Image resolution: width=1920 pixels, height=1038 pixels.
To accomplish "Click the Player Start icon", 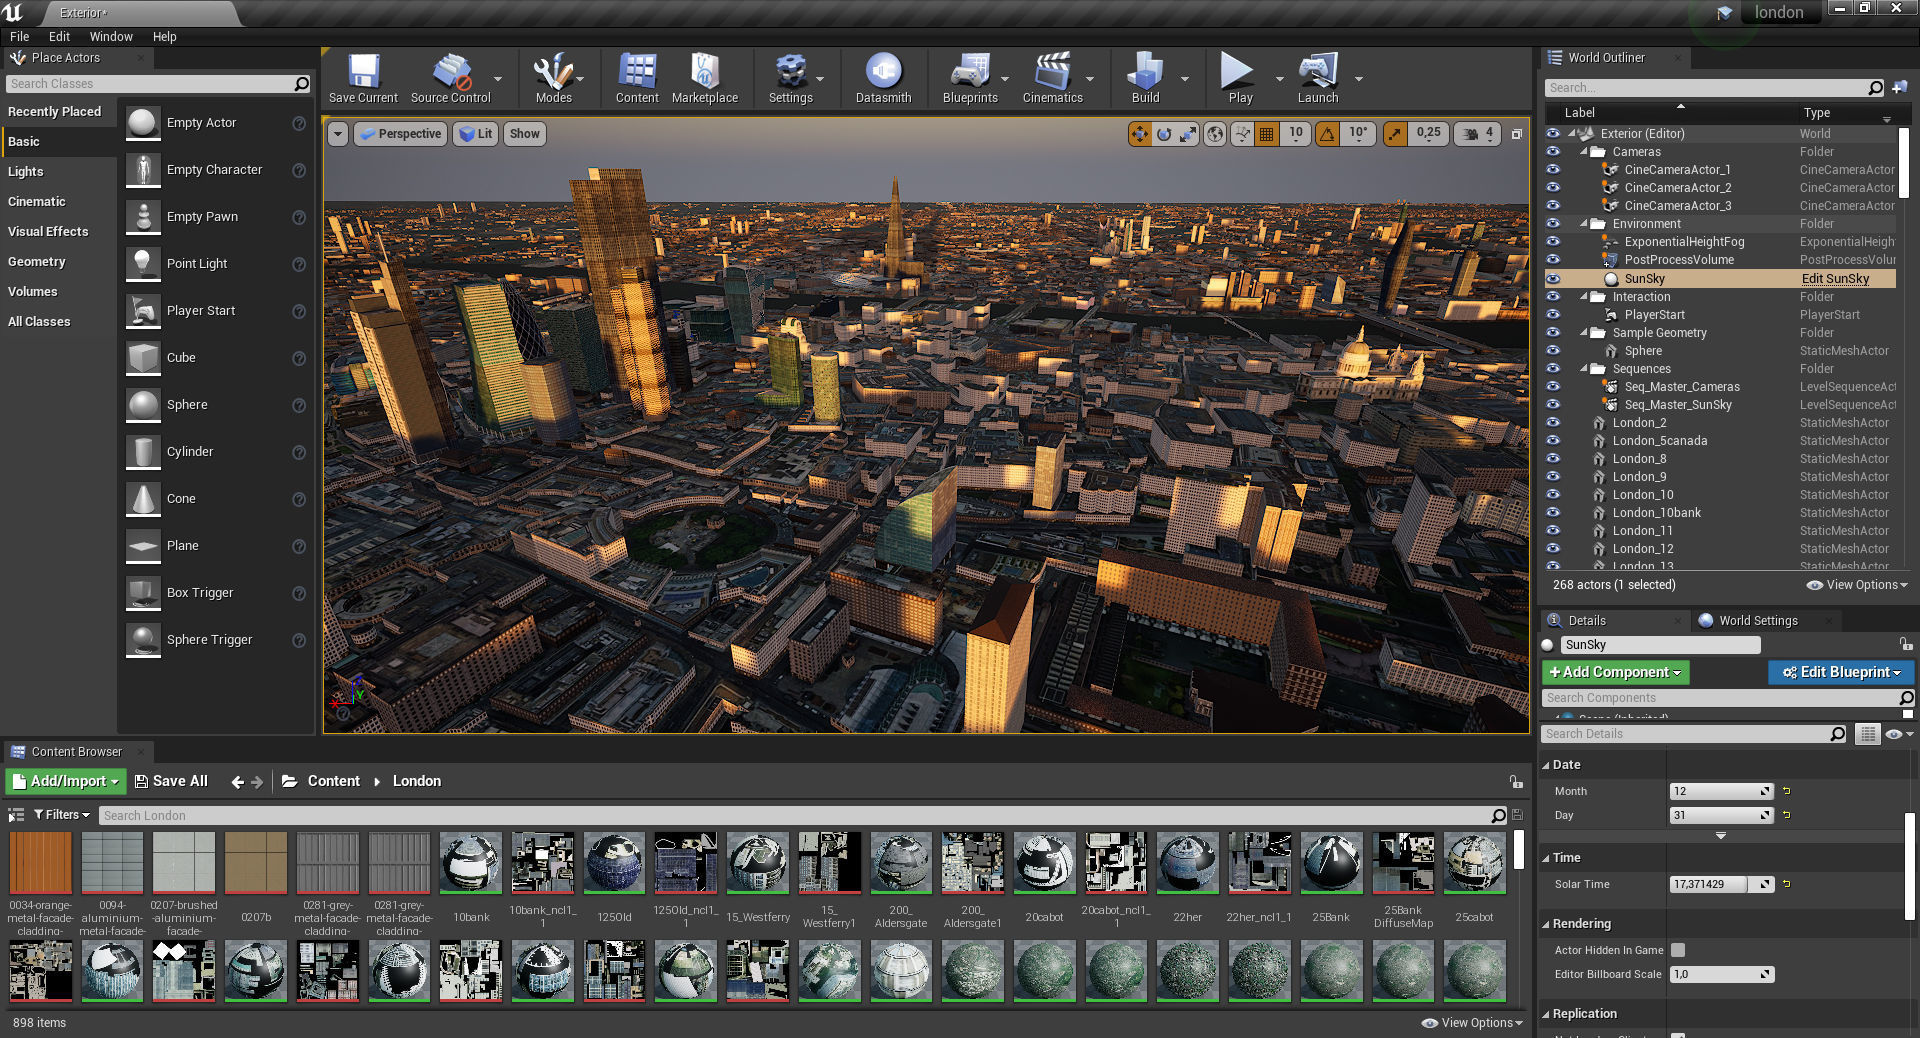I will click(143, 311).
